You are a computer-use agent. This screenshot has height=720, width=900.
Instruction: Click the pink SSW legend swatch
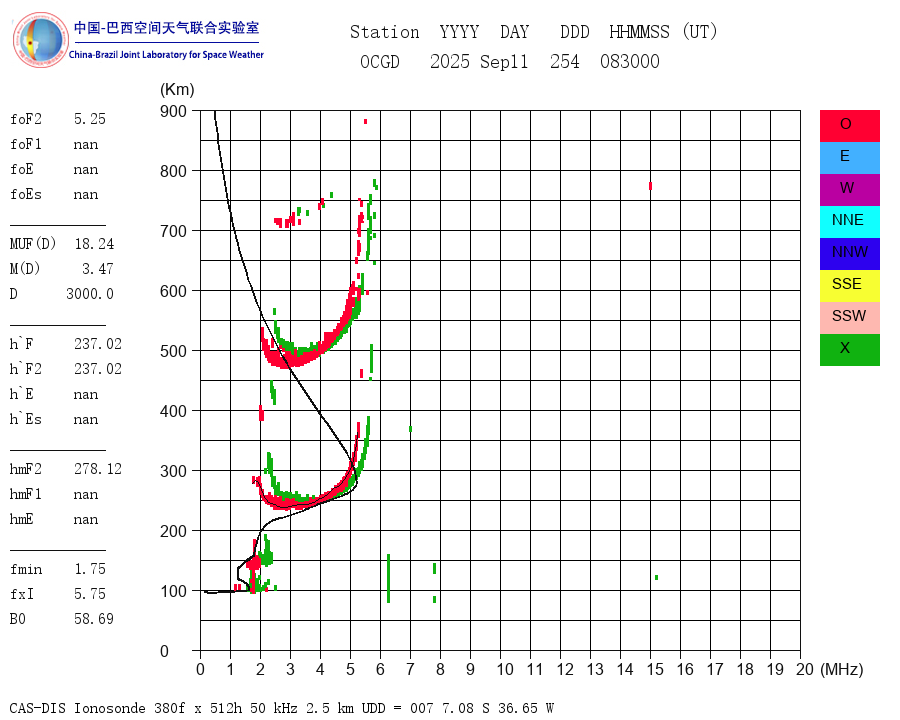(849, 318)
